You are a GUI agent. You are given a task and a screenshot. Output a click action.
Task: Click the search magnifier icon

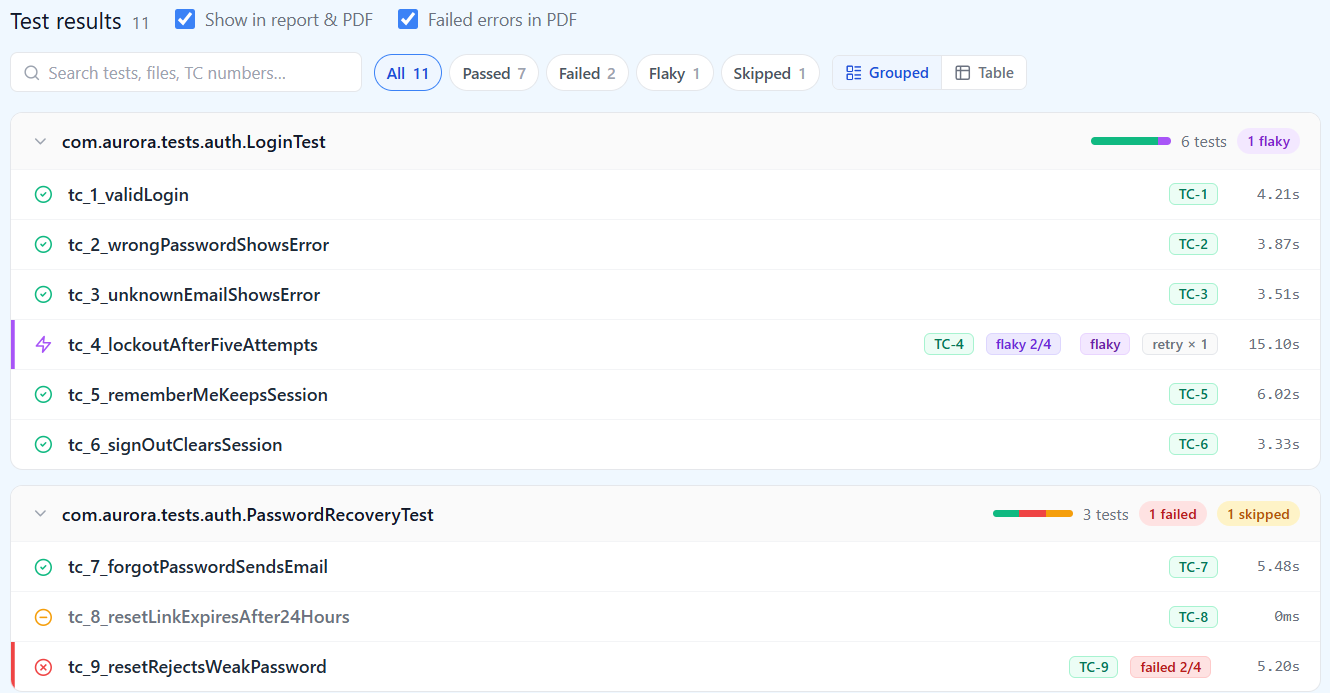(x=32, y=73)
